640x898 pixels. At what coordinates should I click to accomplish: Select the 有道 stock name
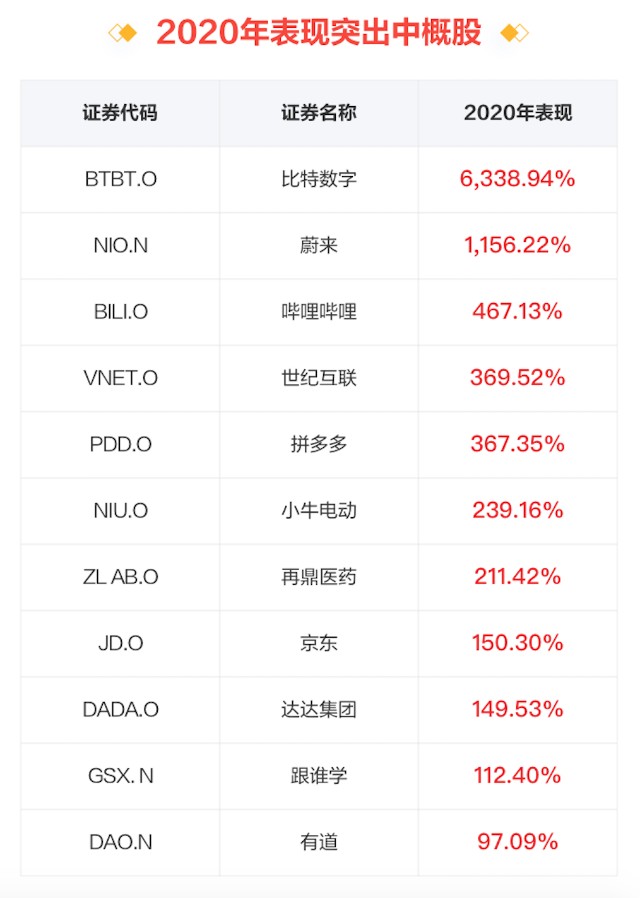point(319,842)
